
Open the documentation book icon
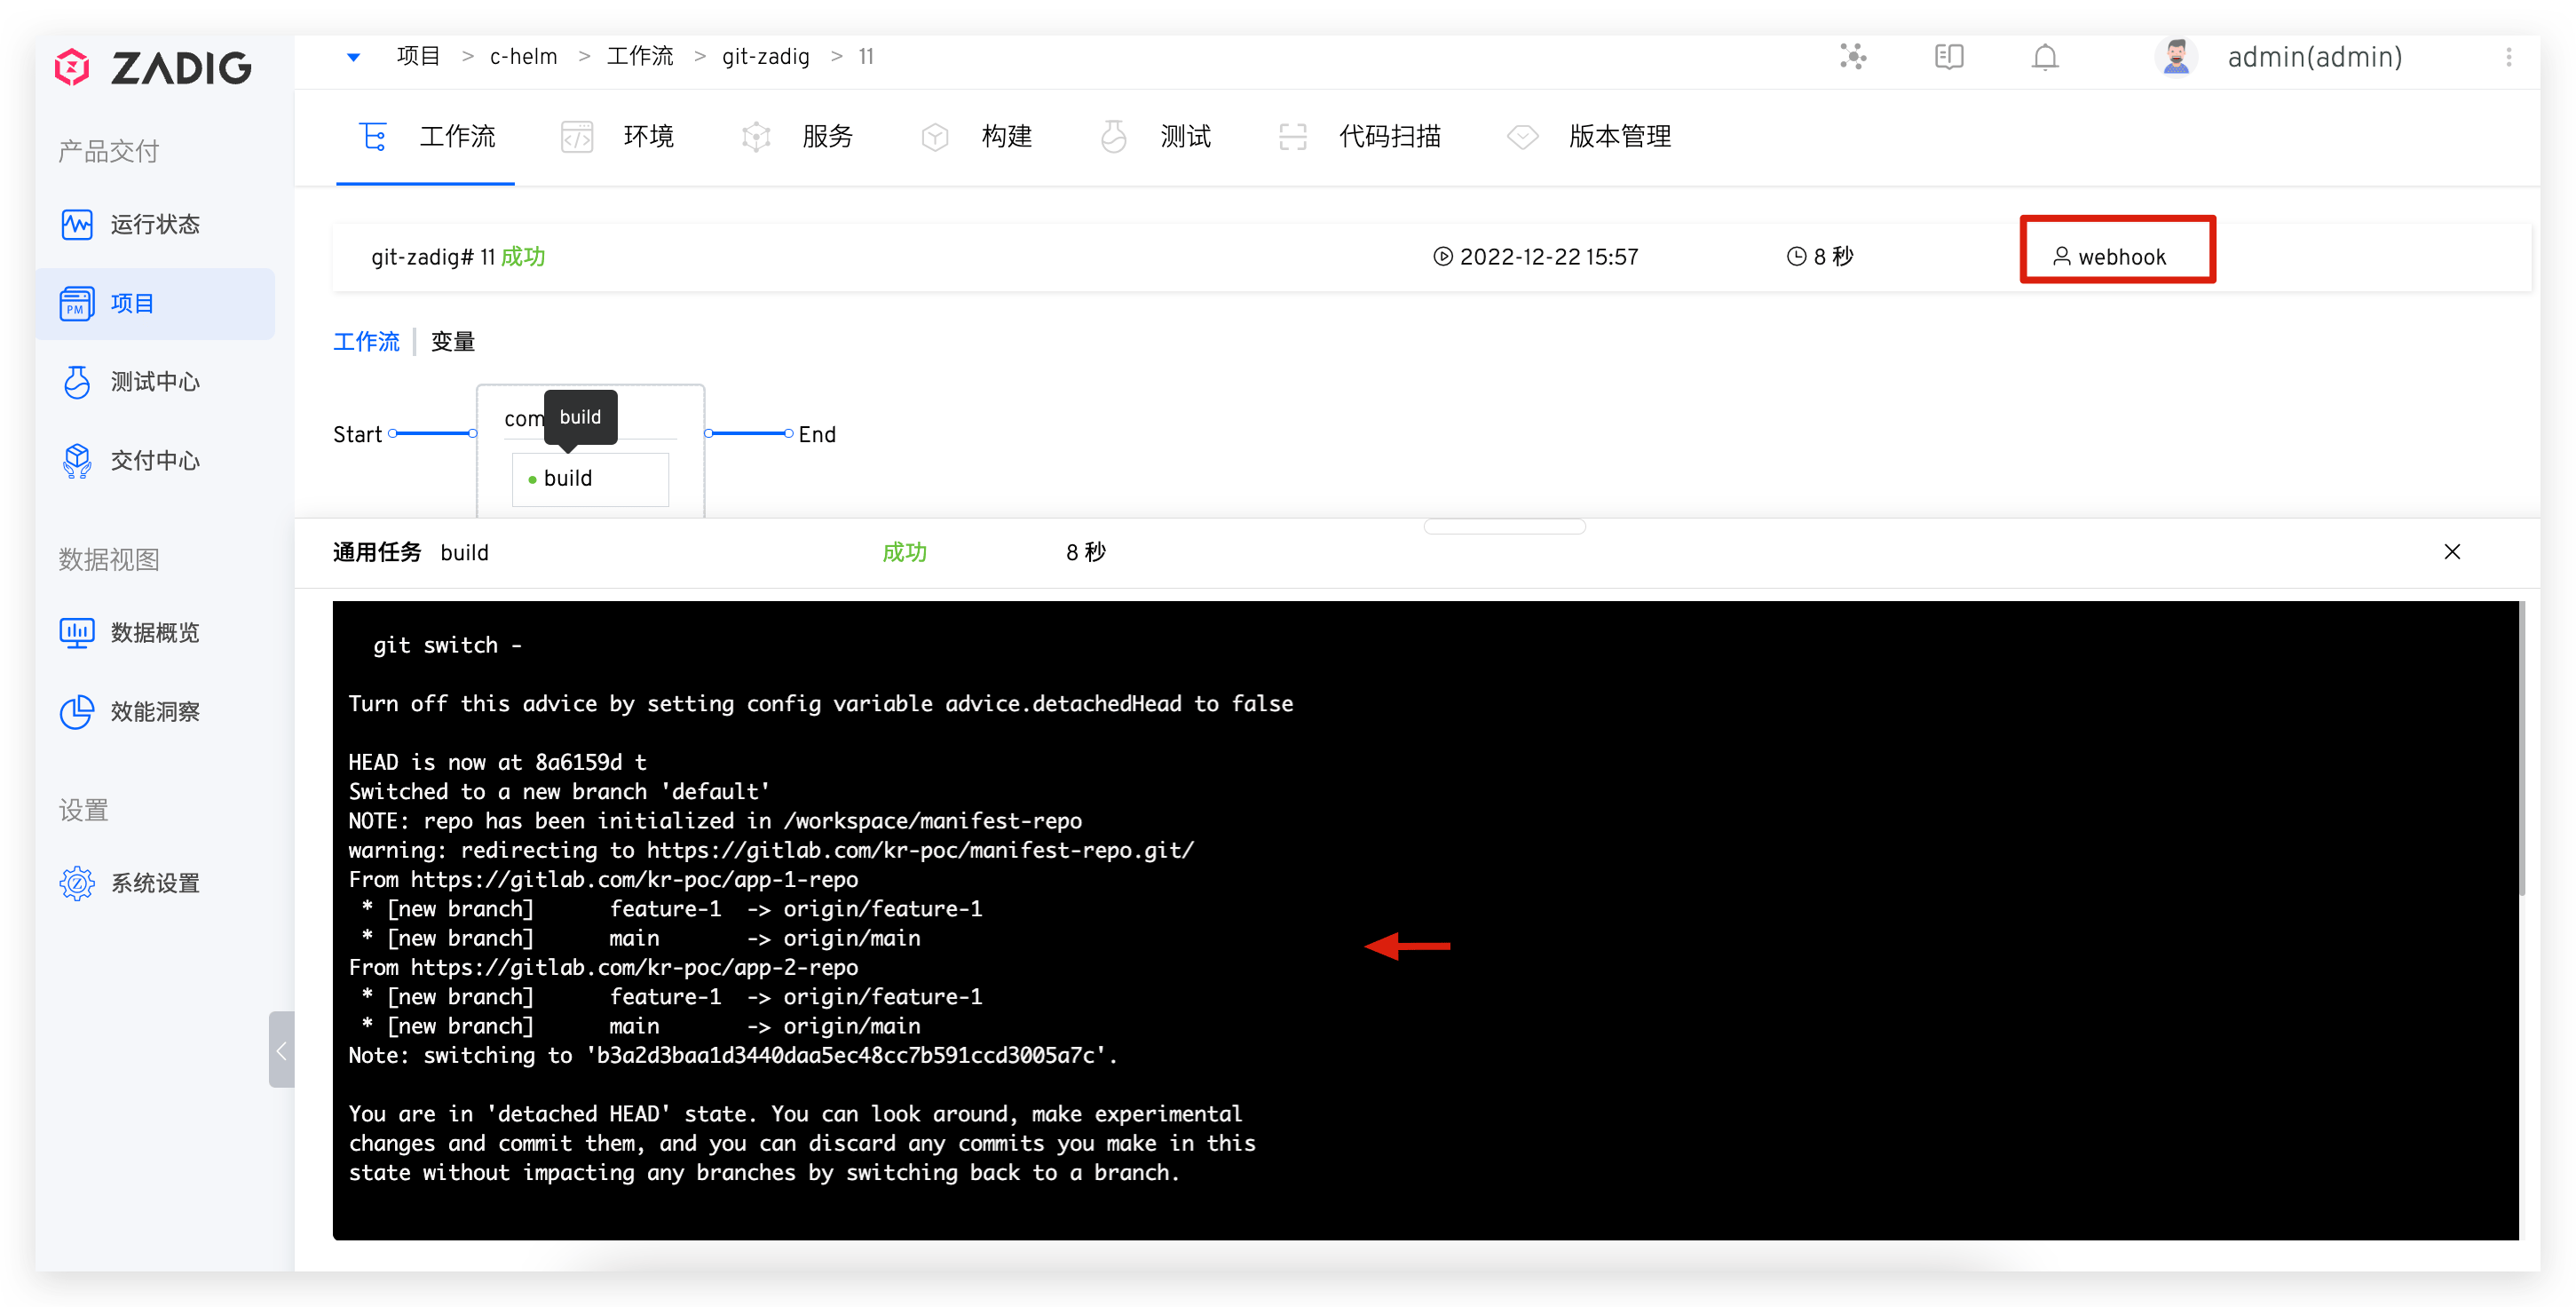[x=1949, y=57]
